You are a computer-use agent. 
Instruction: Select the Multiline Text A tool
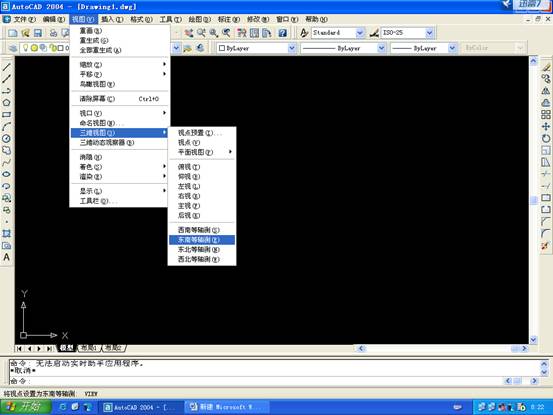[x=6, y=257]
